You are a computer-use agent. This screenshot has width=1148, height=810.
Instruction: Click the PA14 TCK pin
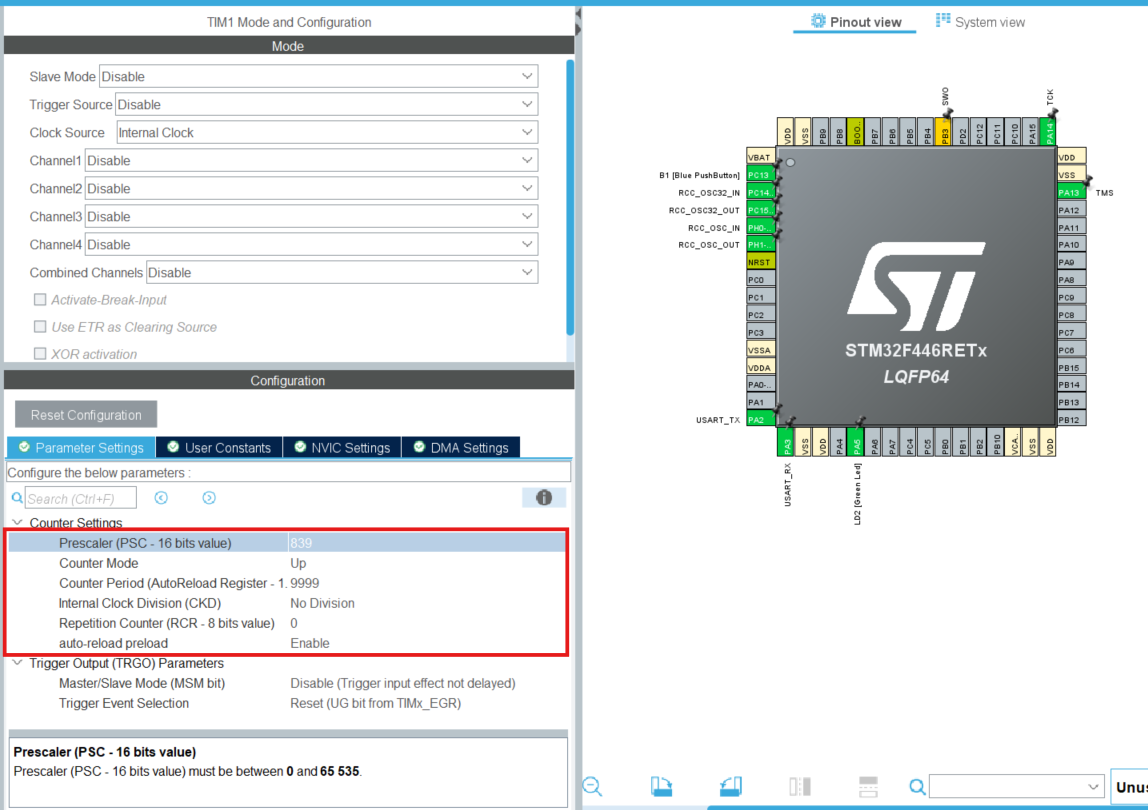pyautogui.click(x=1048, y=132)
